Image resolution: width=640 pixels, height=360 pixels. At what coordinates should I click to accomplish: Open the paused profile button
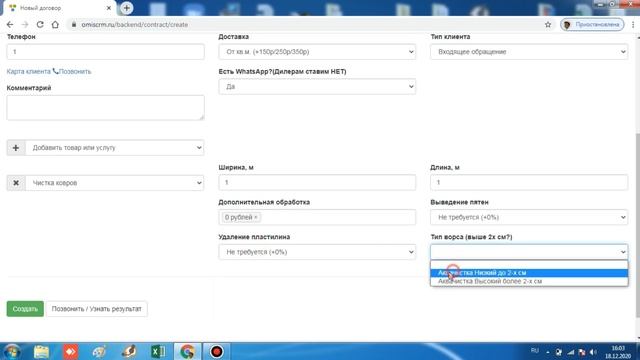[592, 24]
